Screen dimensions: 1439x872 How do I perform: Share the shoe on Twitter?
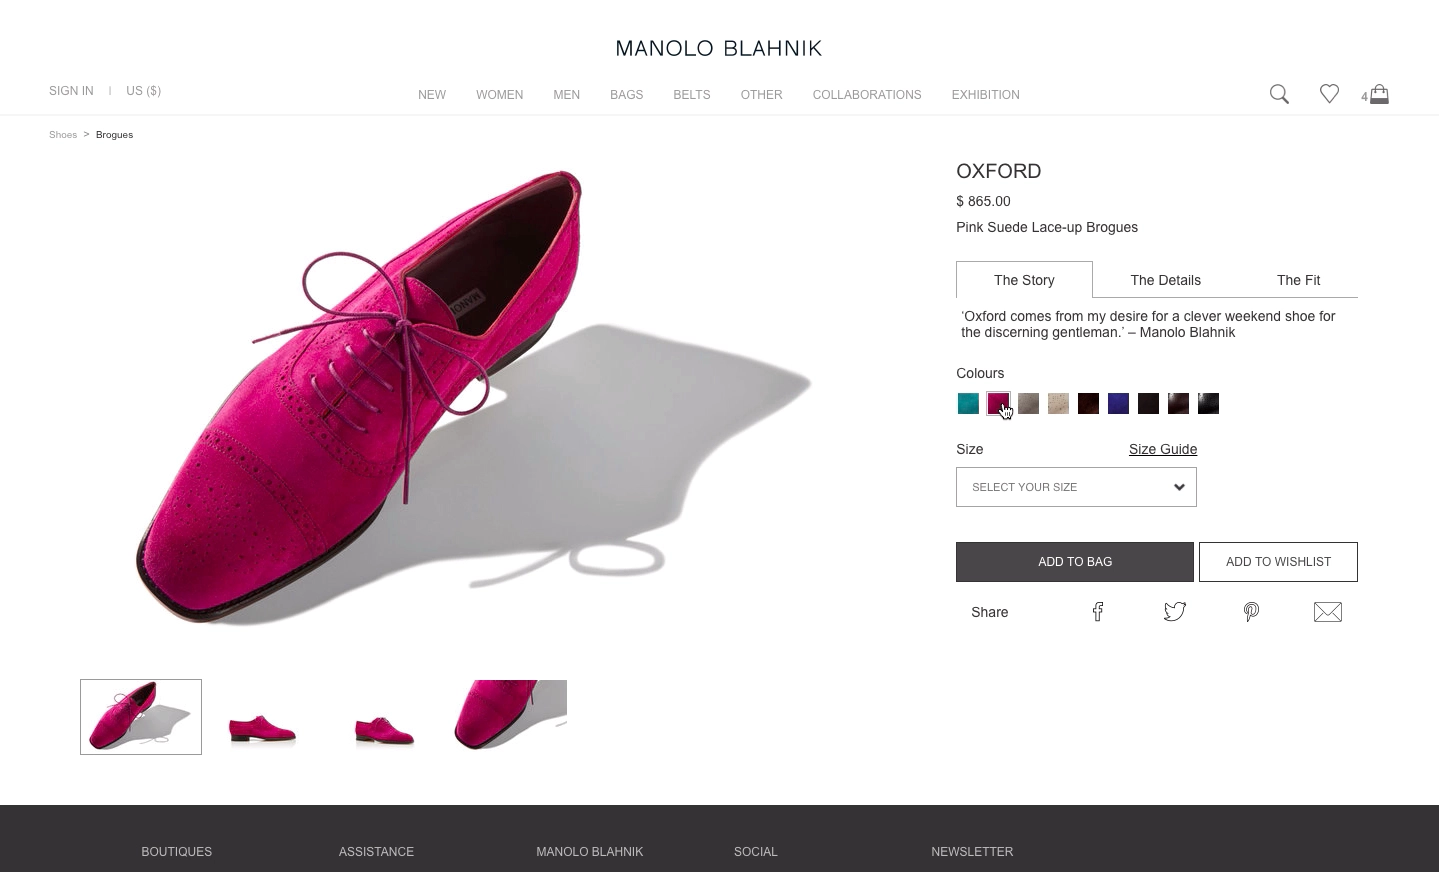pyautogui.click(x=1174, y=612)
